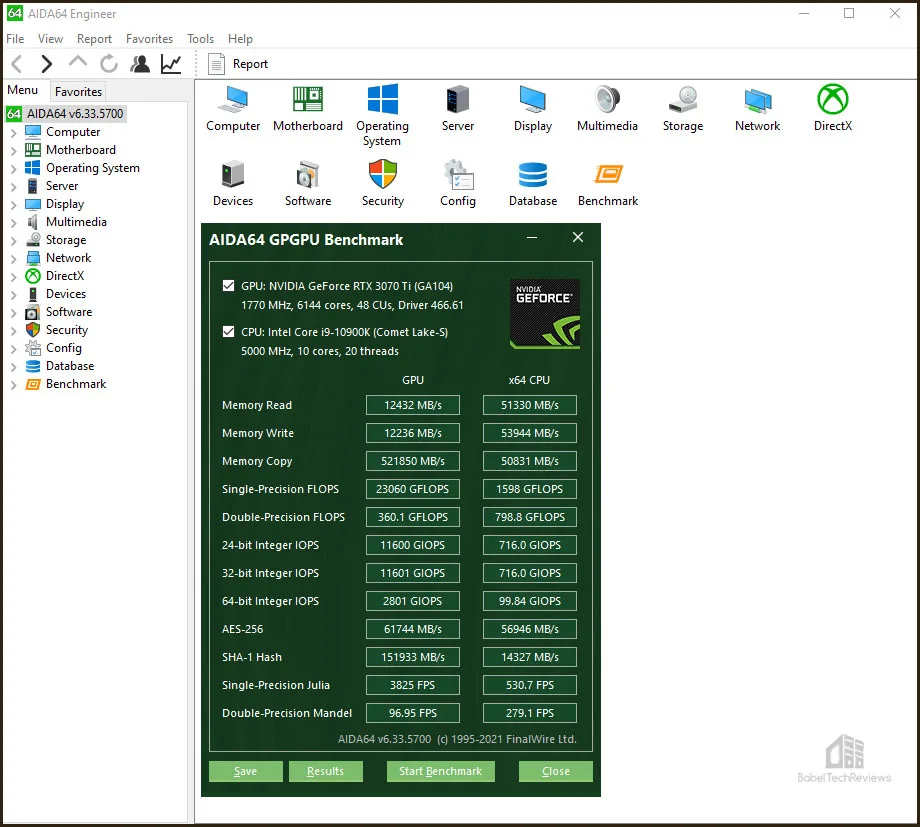Screen dimensions: 920x827
Task: Click GPU Single-Precision FLOPS 23060 GFLOPS
Action: tap(412, 489)
